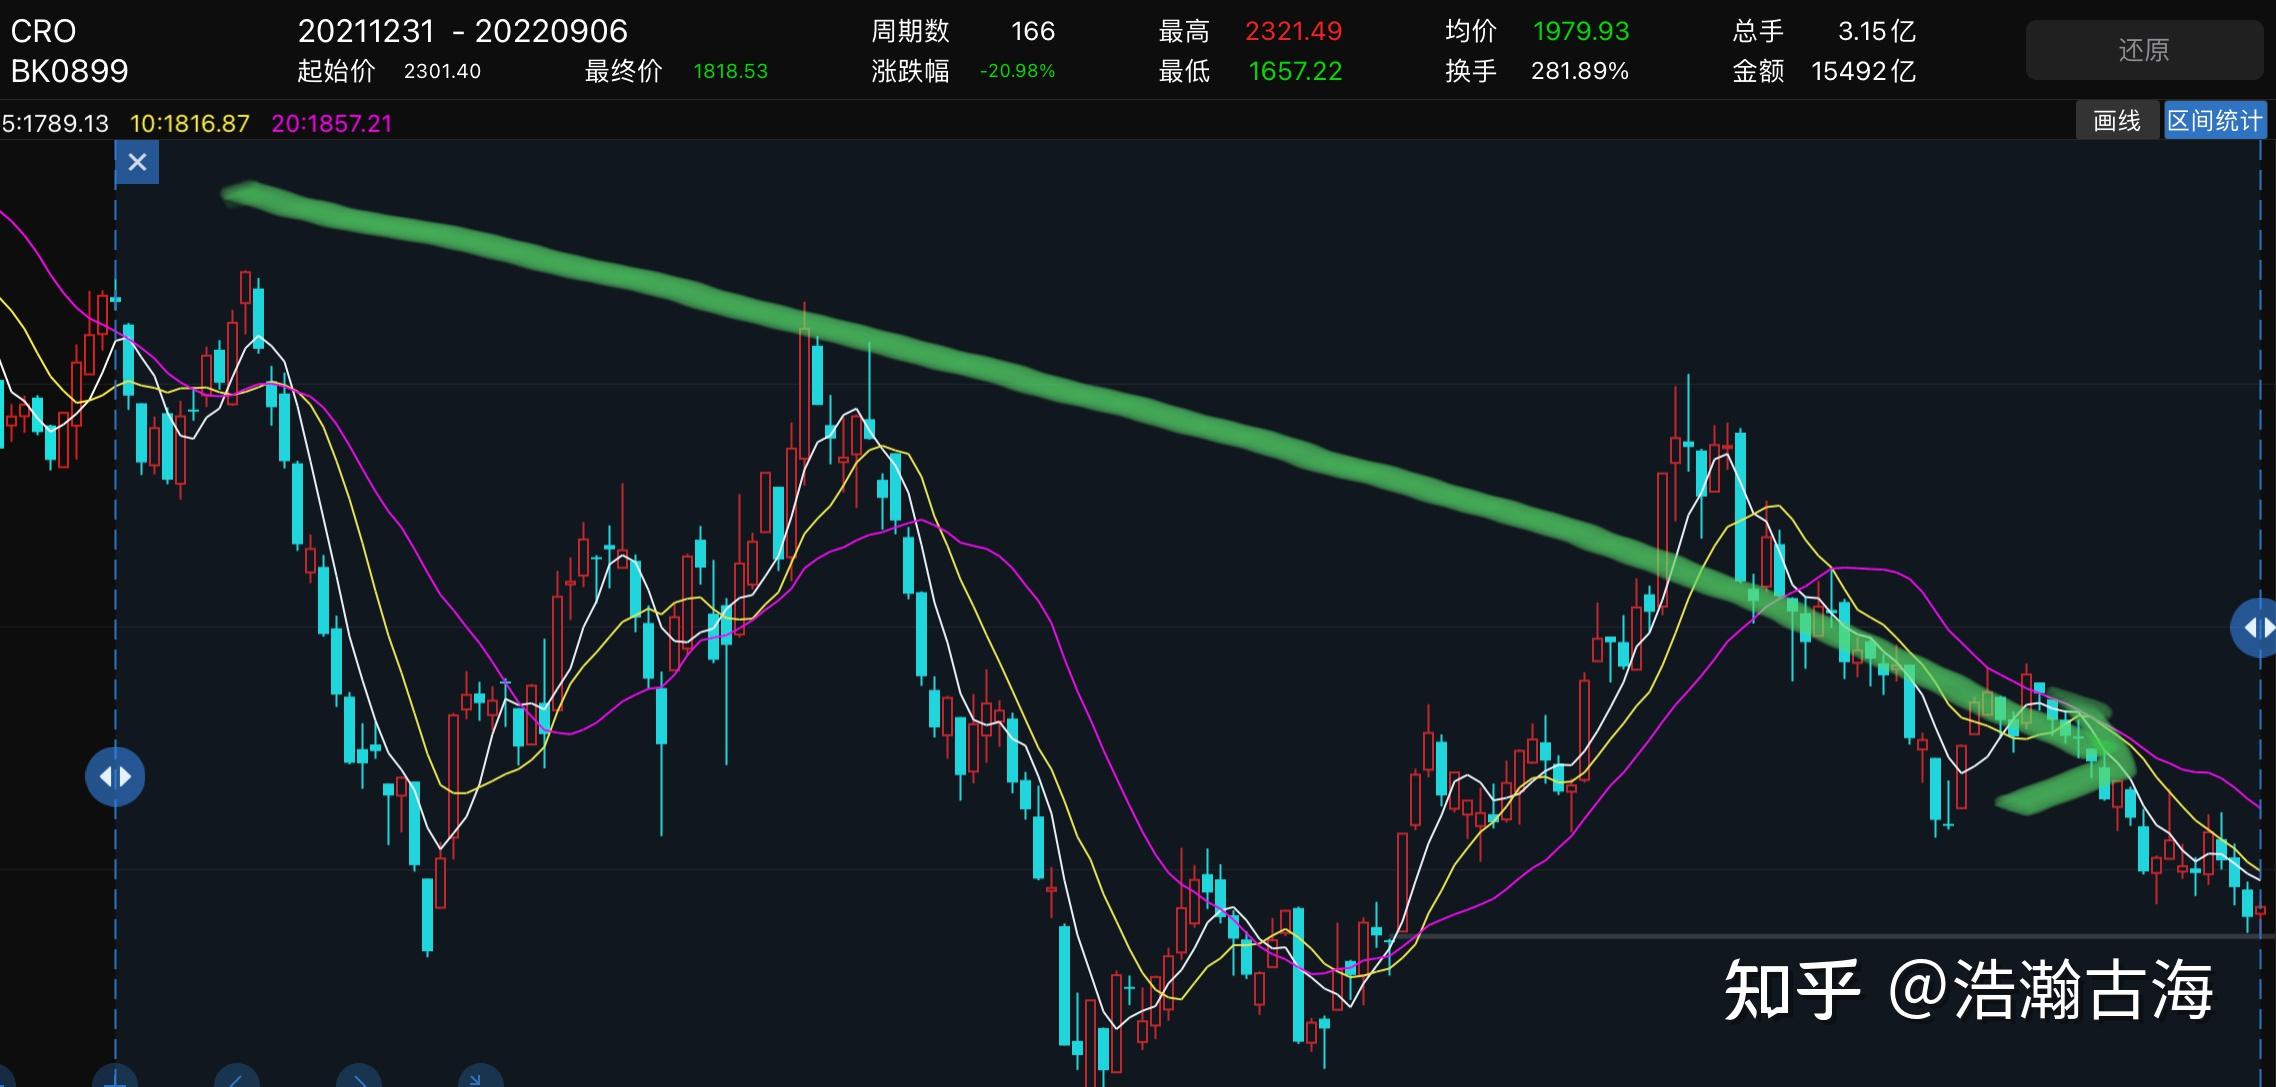The width and height of the screenshot is (2276, 1087).
Task: Select the 区间统计 interval statistics tab
Action: (2214, 121)
